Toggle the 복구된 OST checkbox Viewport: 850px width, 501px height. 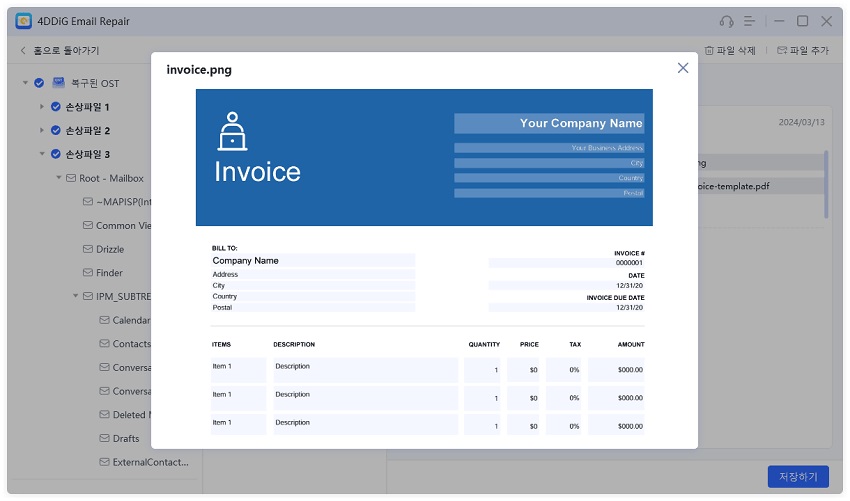point(39,83)
